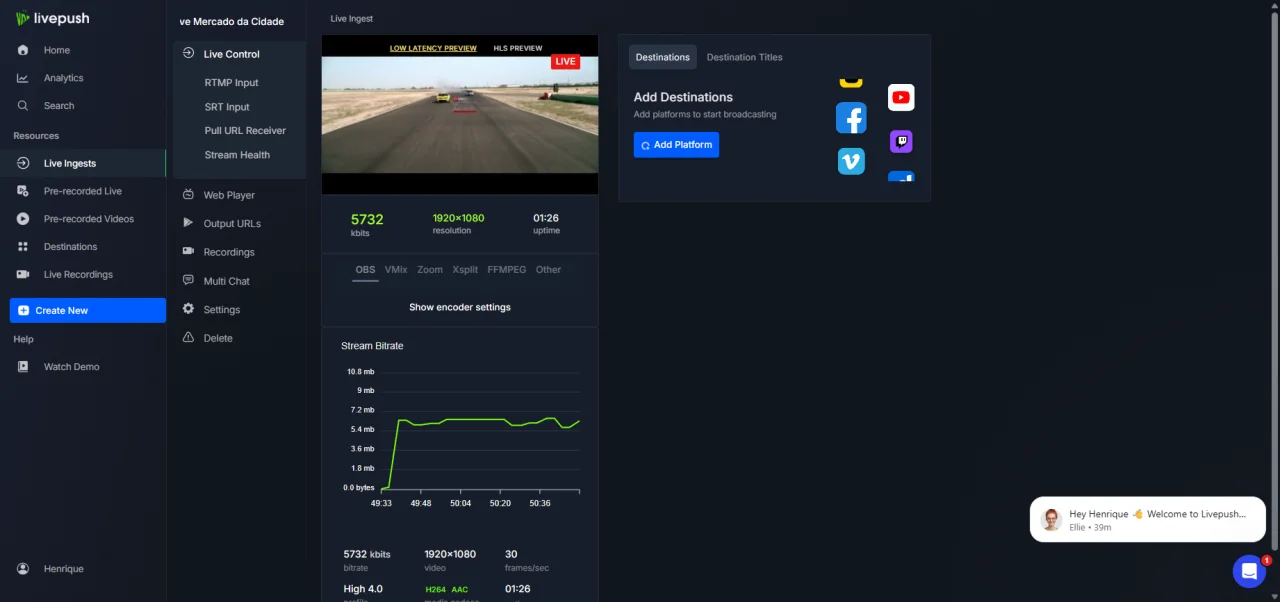Viewport: 1280px width, 602px height.
Task: Open the welcome message from Ellie
Action: point(1148,520)
